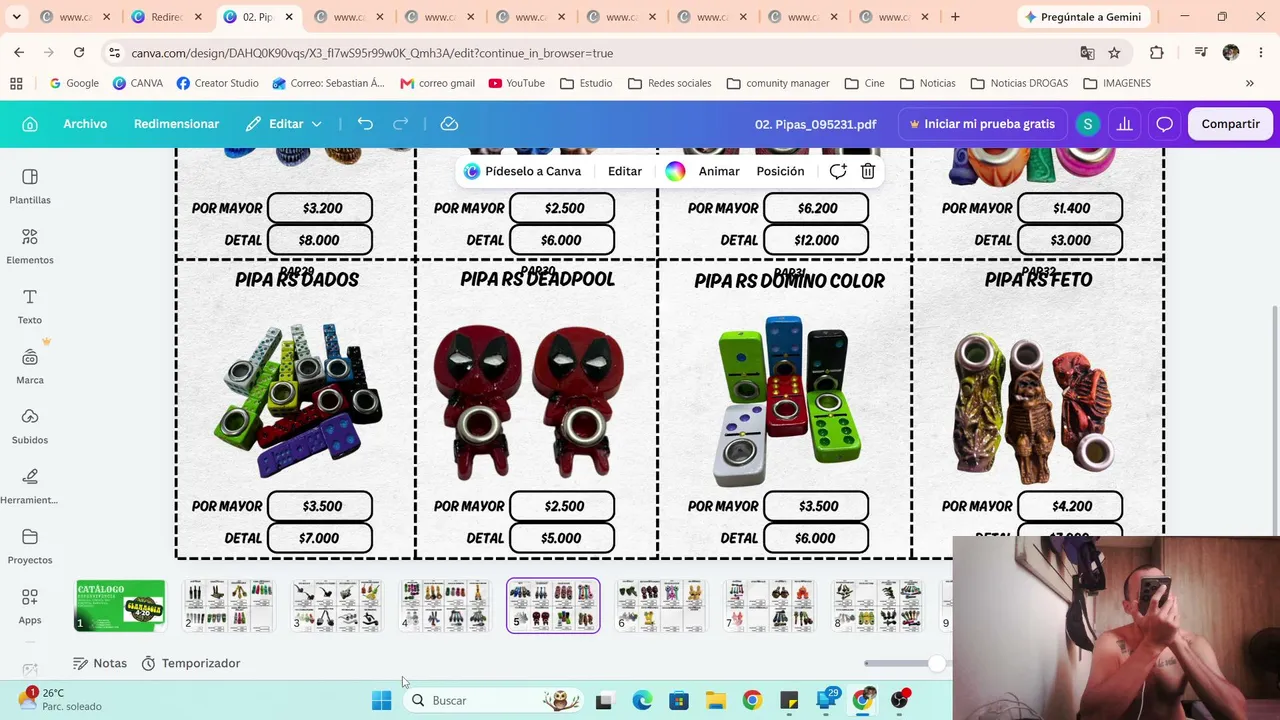Open the comments speech bubble icon
The image size is (1280, 720).
click(x=1164, y=124)
